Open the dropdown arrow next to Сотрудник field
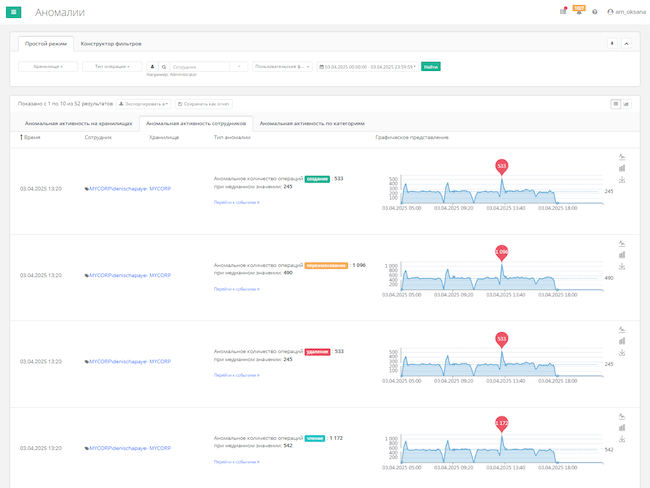This screenshot has width=650, height=488. tap(239, 66)
